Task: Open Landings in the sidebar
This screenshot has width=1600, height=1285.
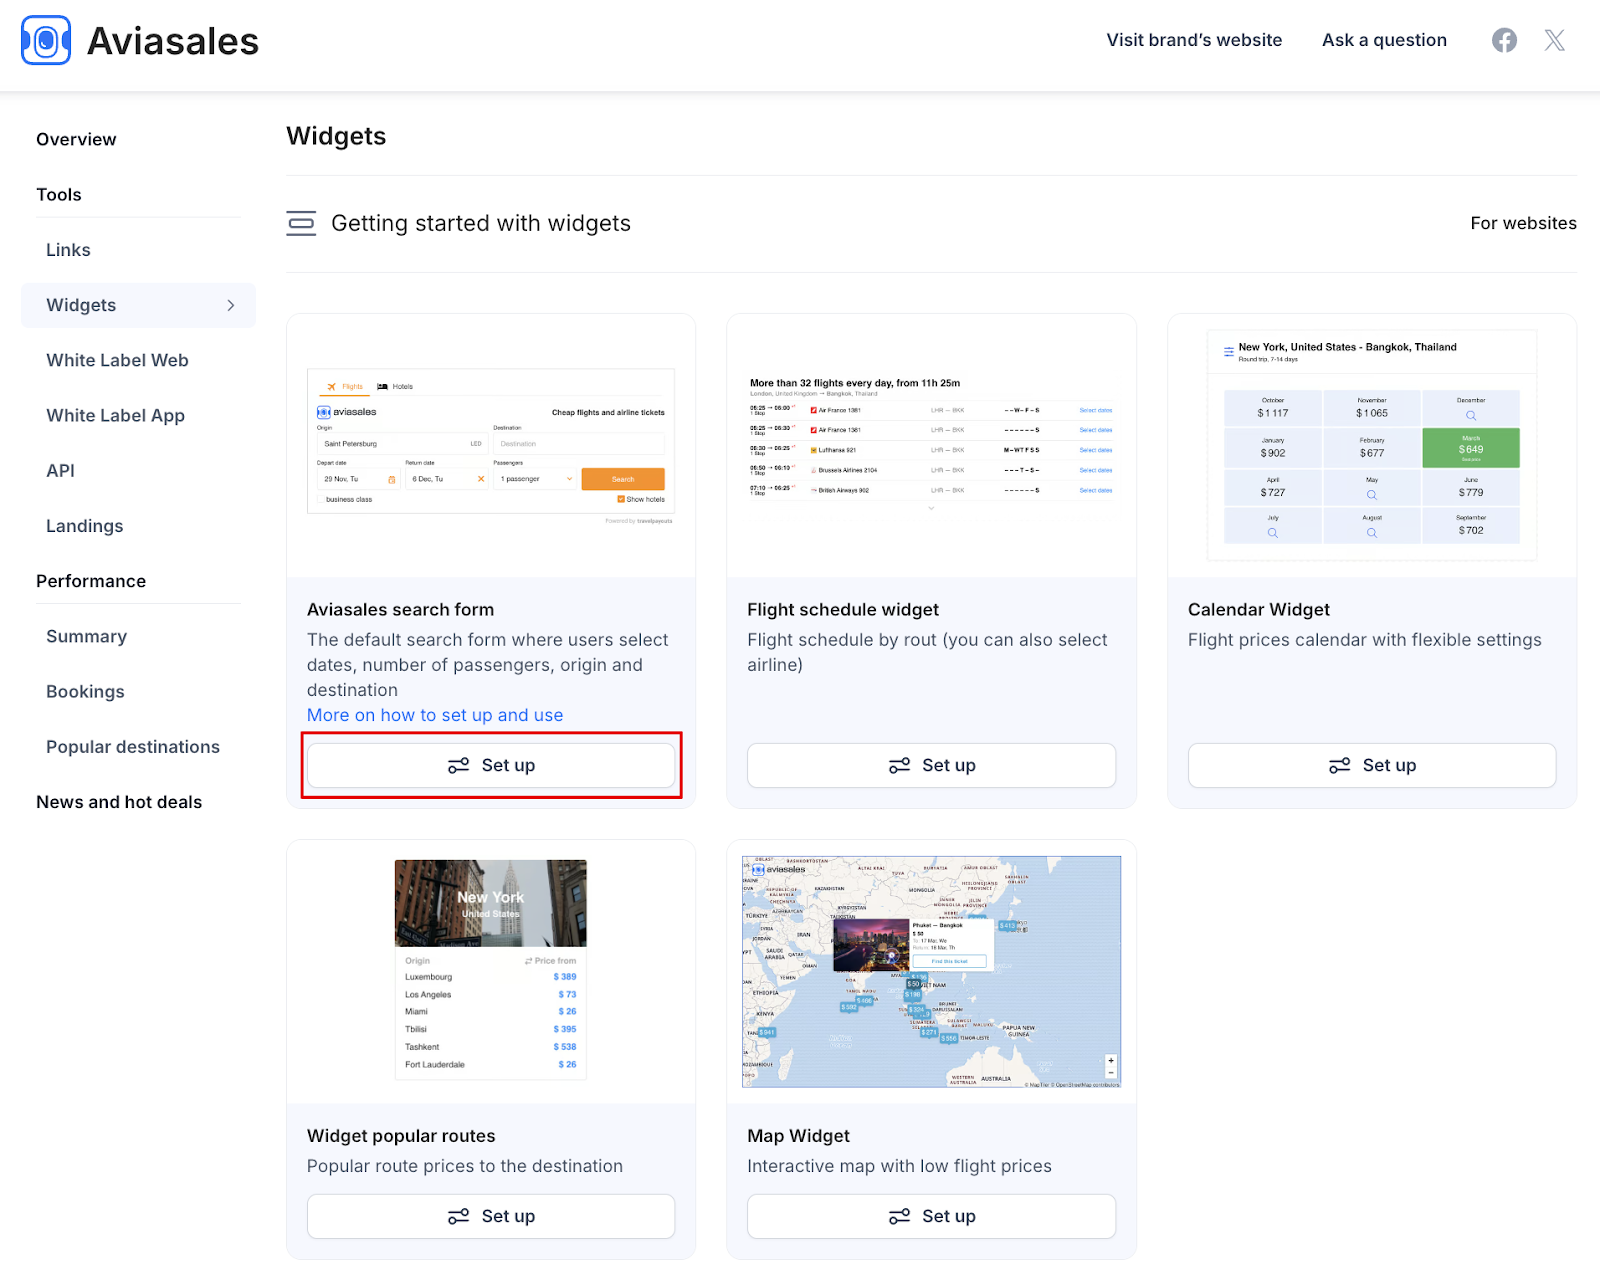Action: (x=85, y=526)
